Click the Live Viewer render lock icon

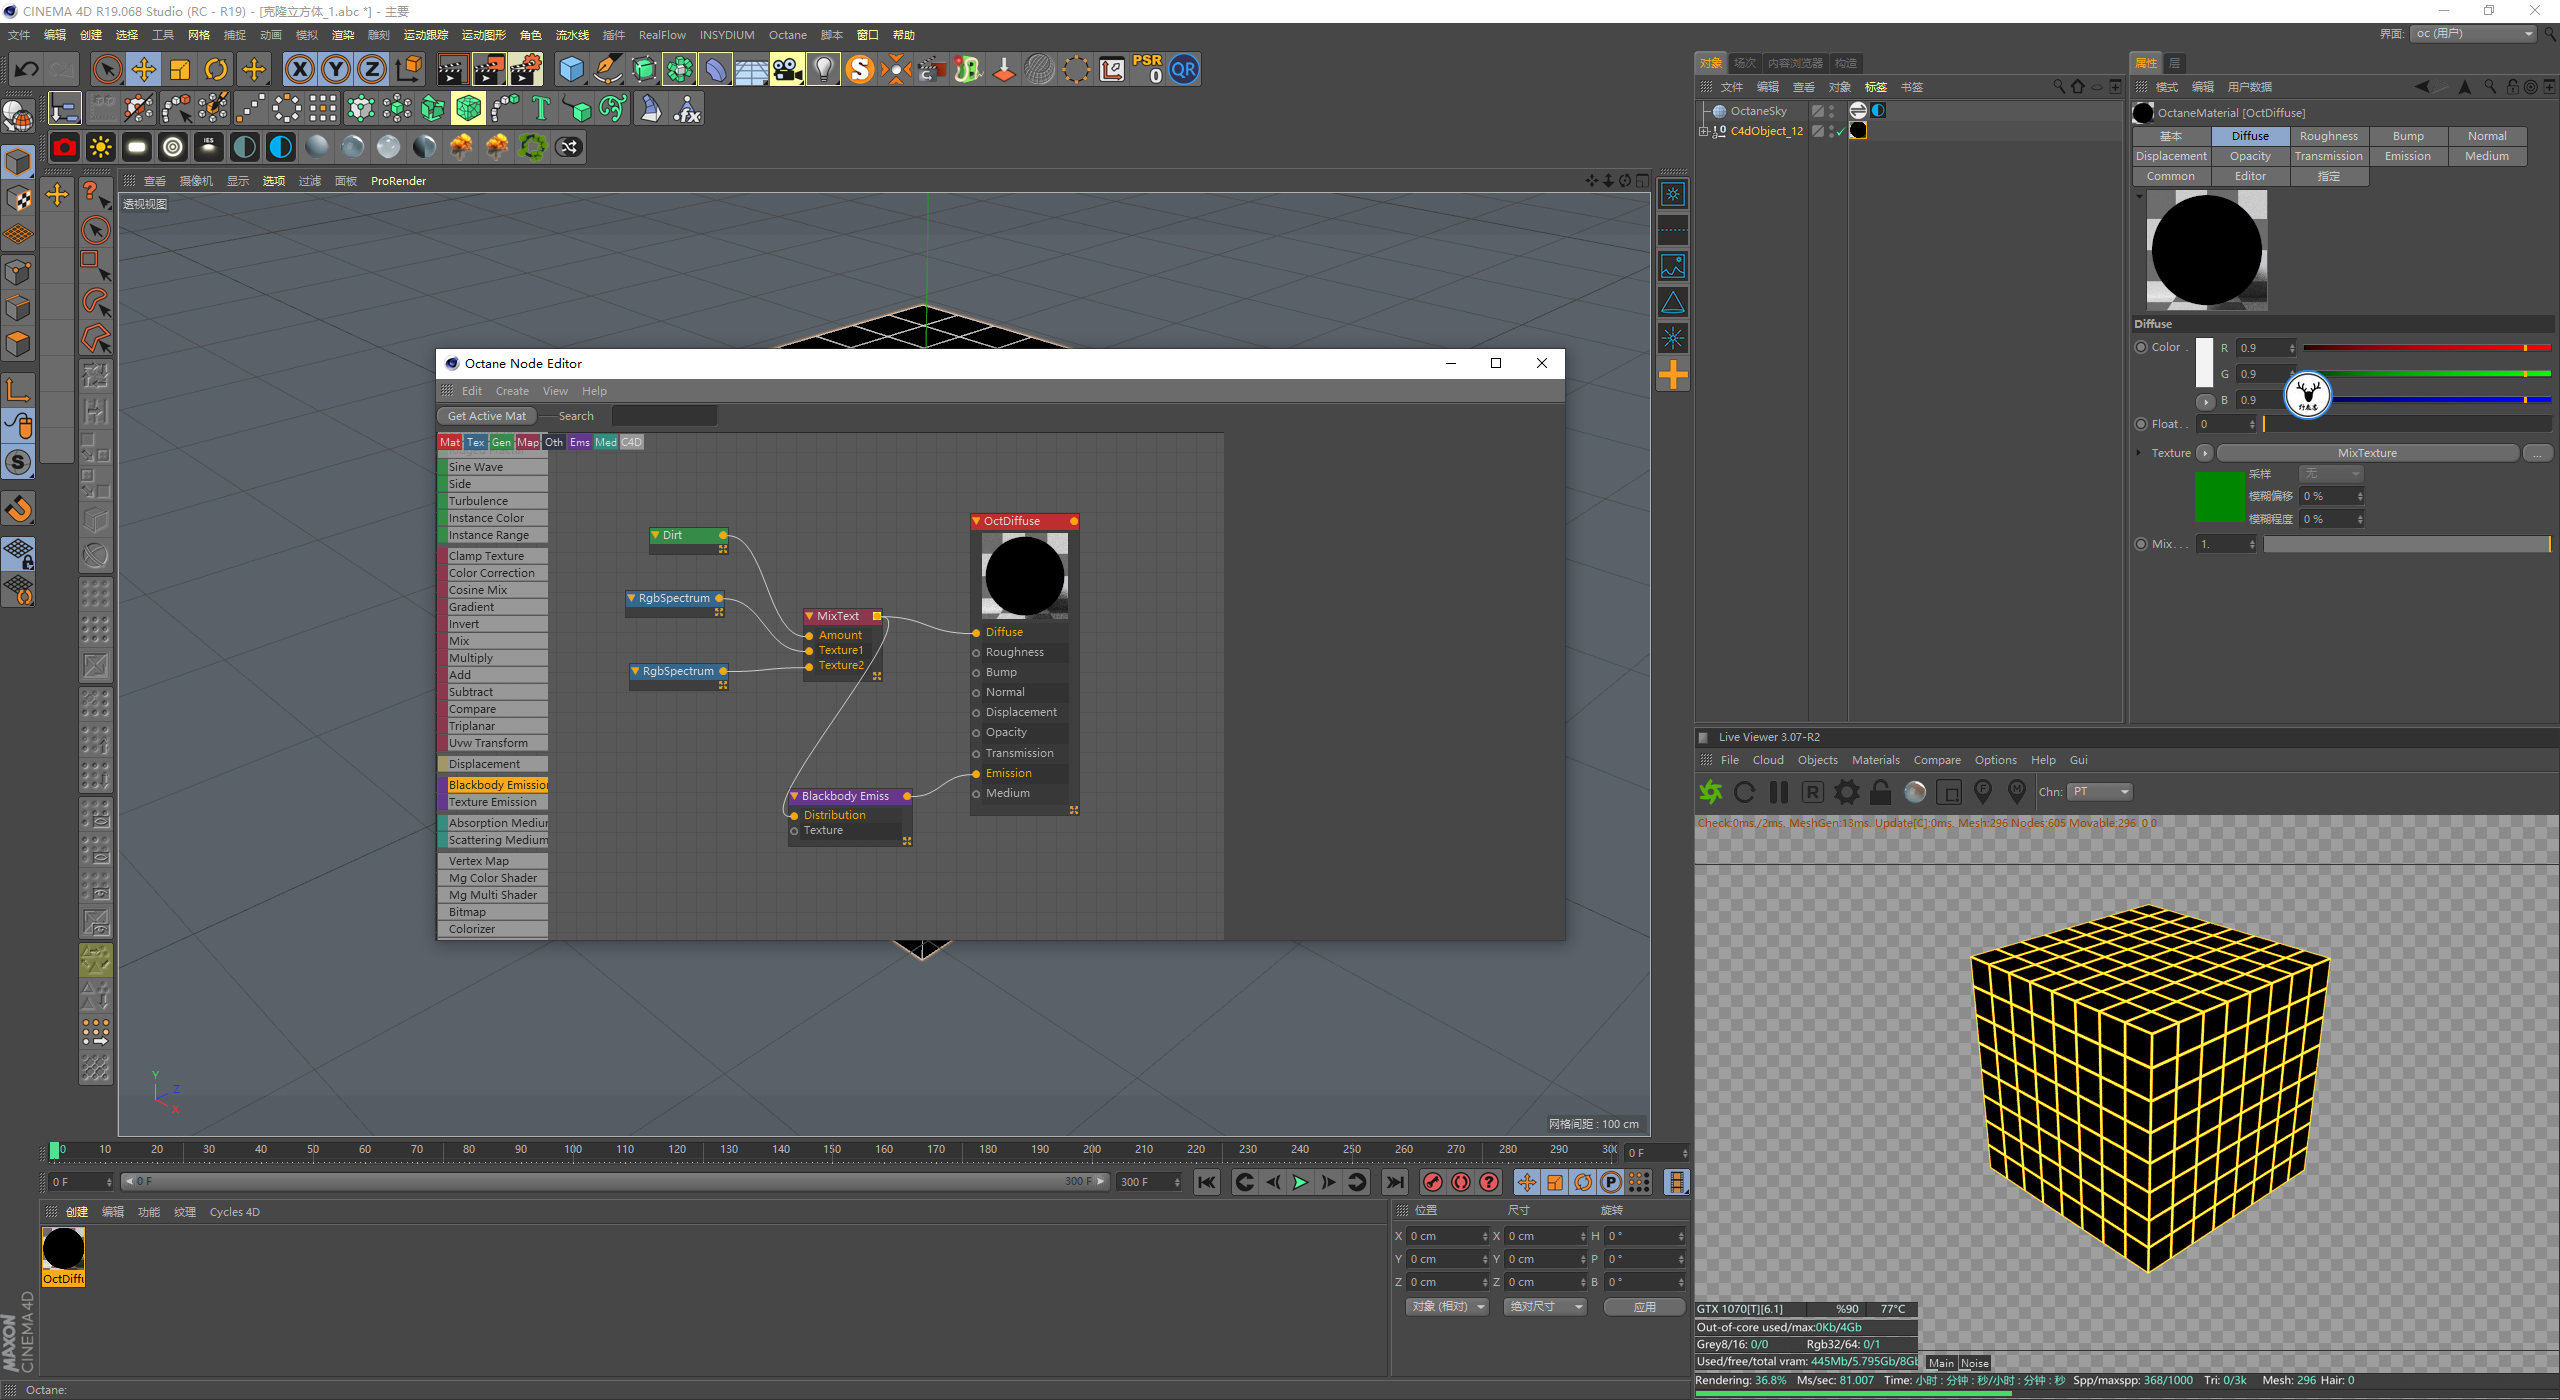1881,792
